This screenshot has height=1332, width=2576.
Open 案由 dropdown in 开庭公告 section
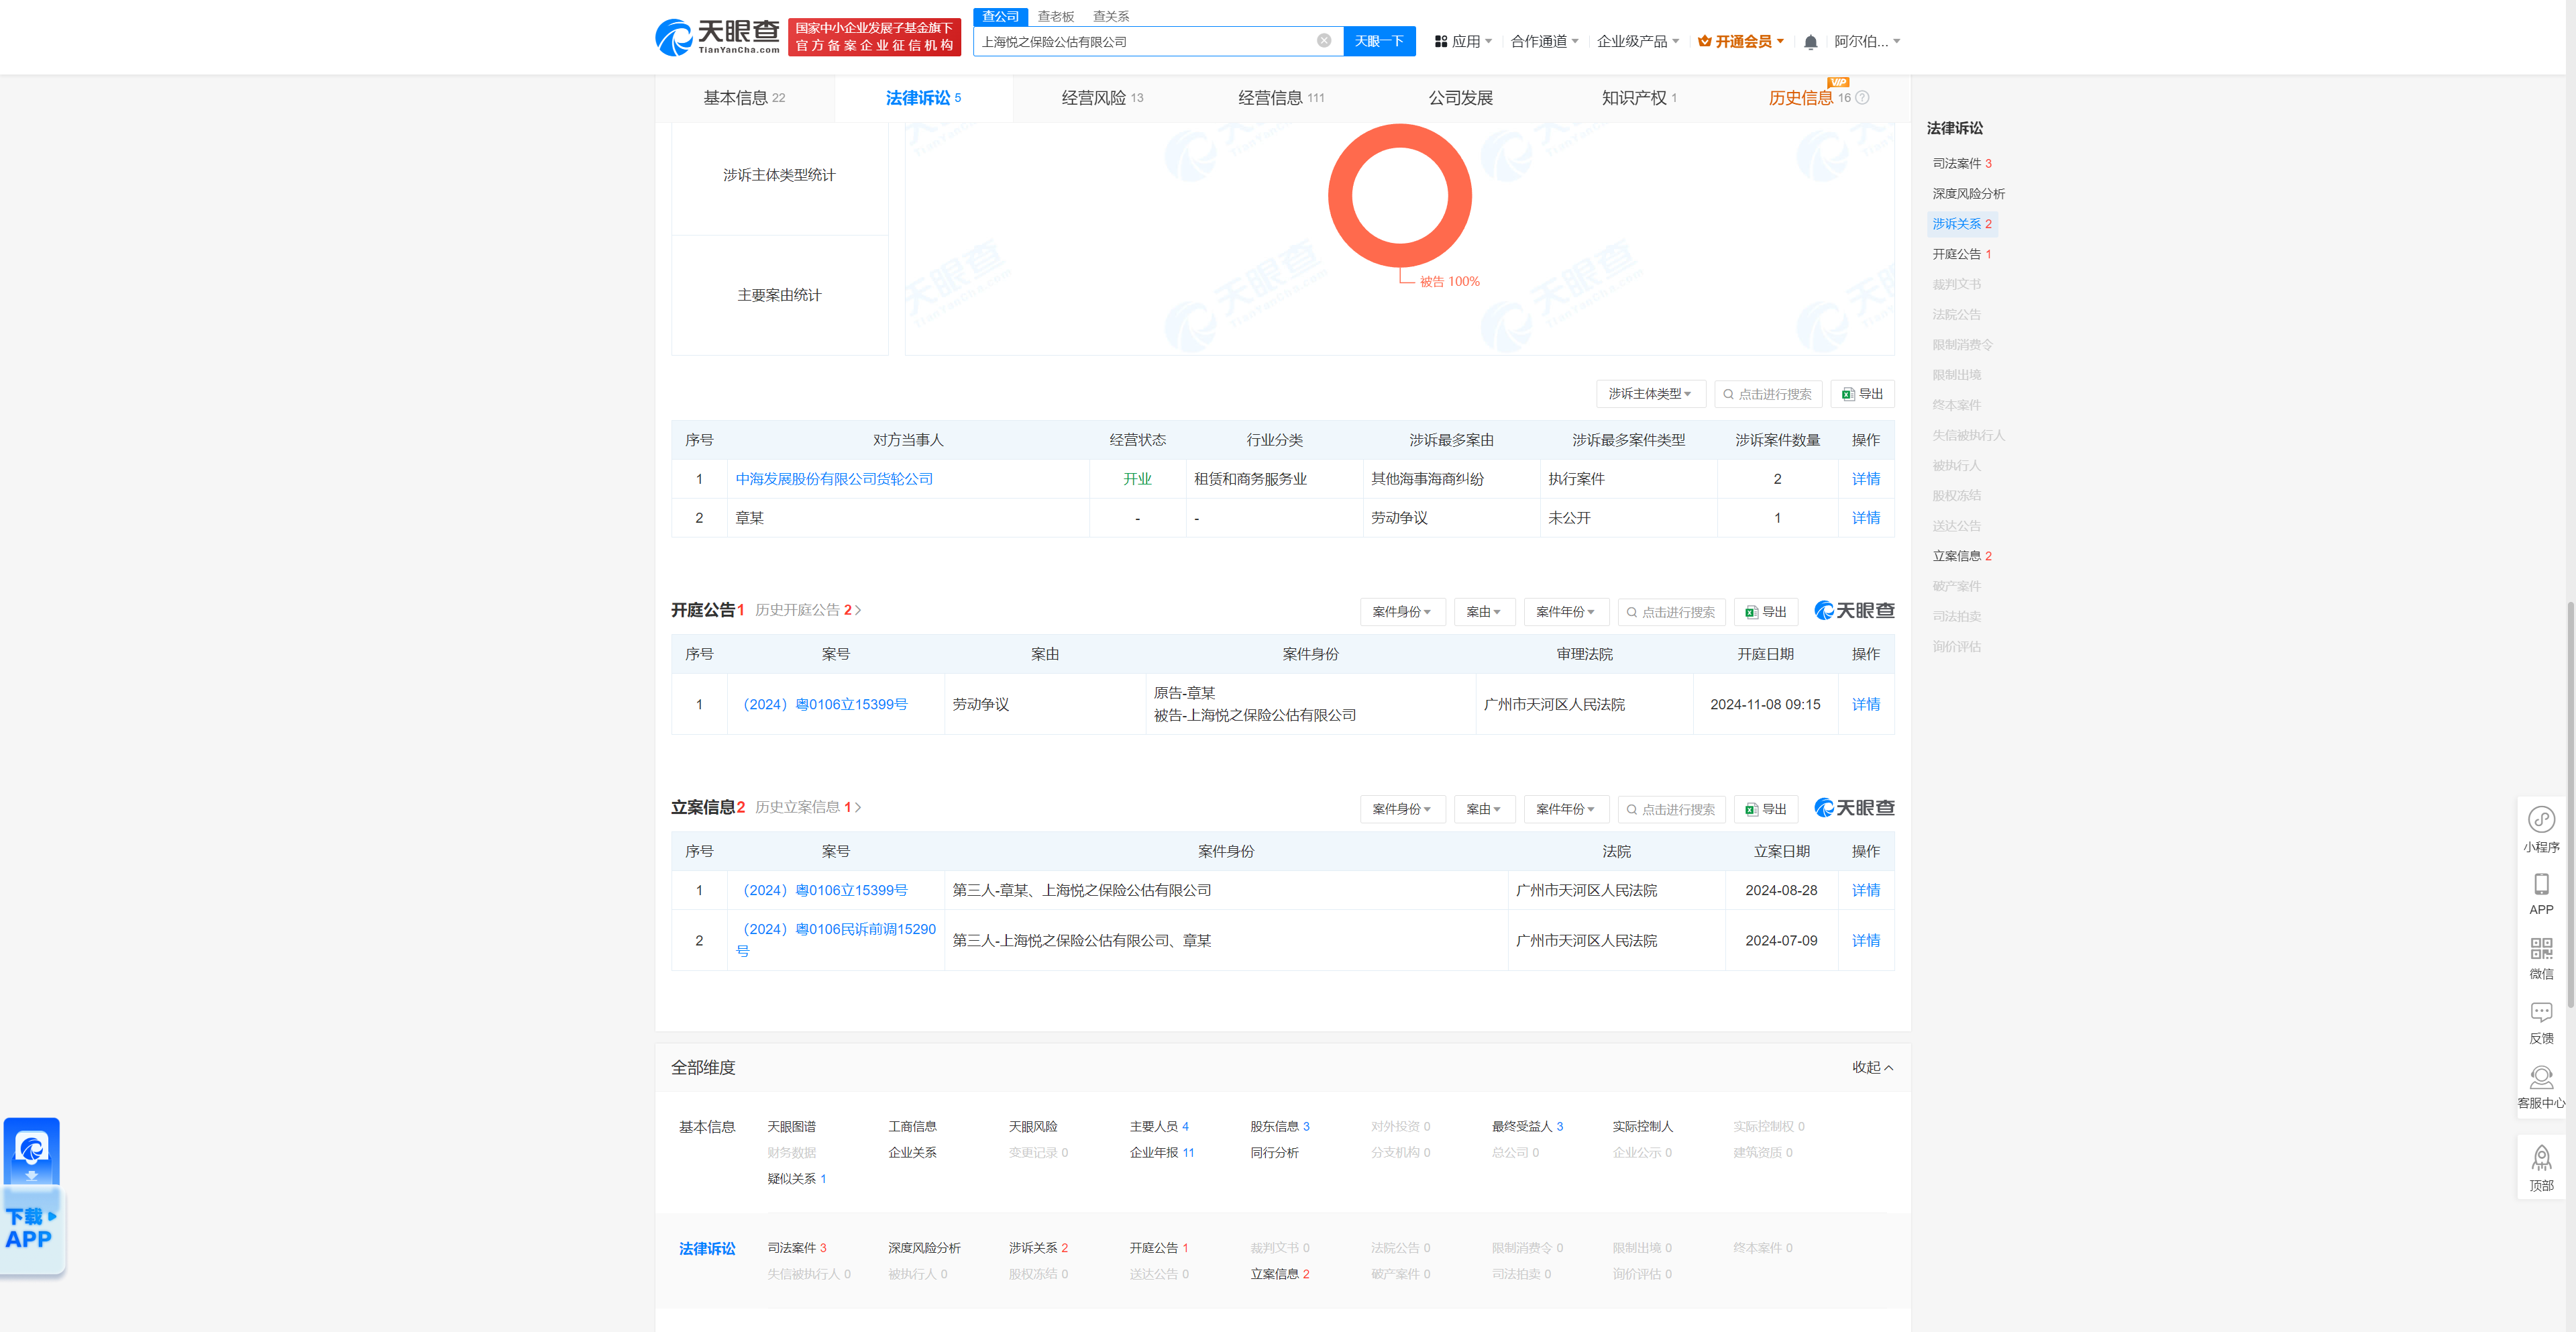[1484, 612]
